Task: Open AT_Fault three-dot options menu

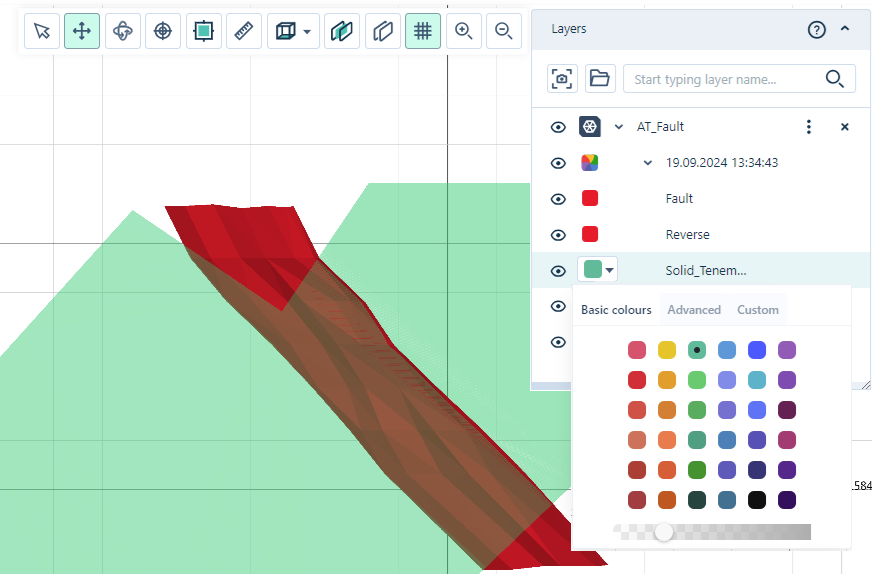Action: [809, 127]
